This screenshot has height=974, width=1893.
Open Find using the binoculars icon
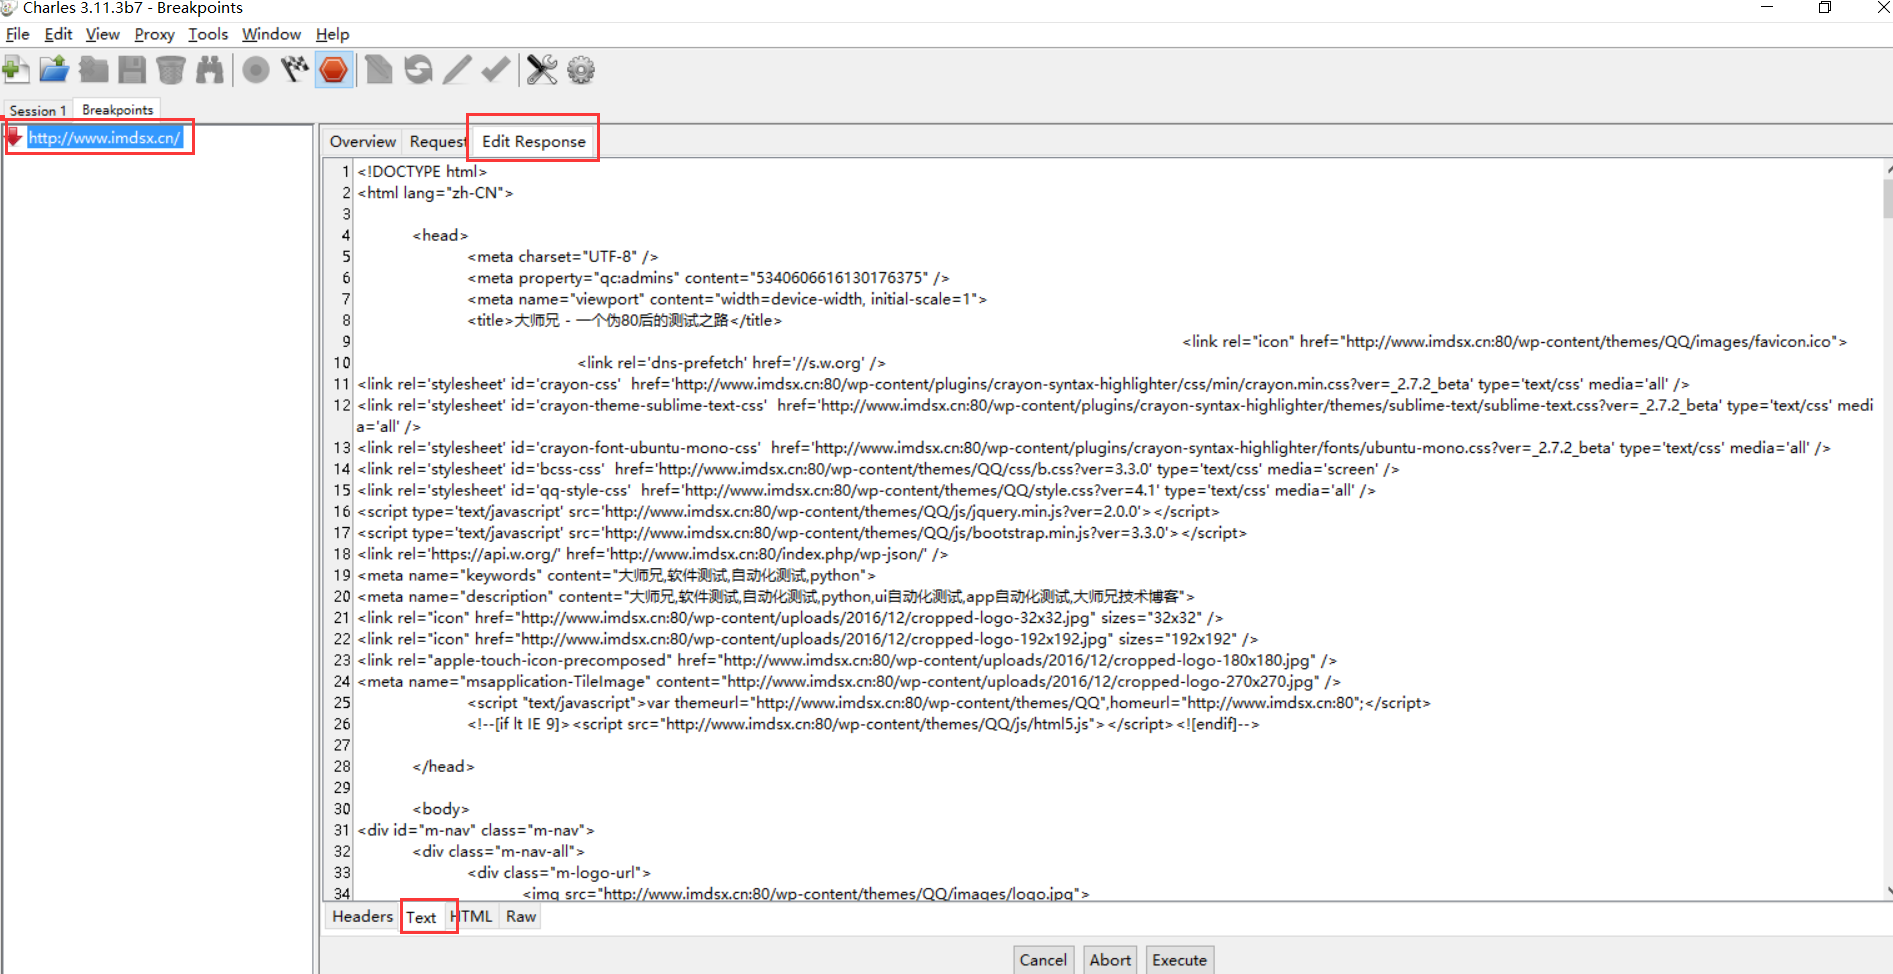pos(210,70)
